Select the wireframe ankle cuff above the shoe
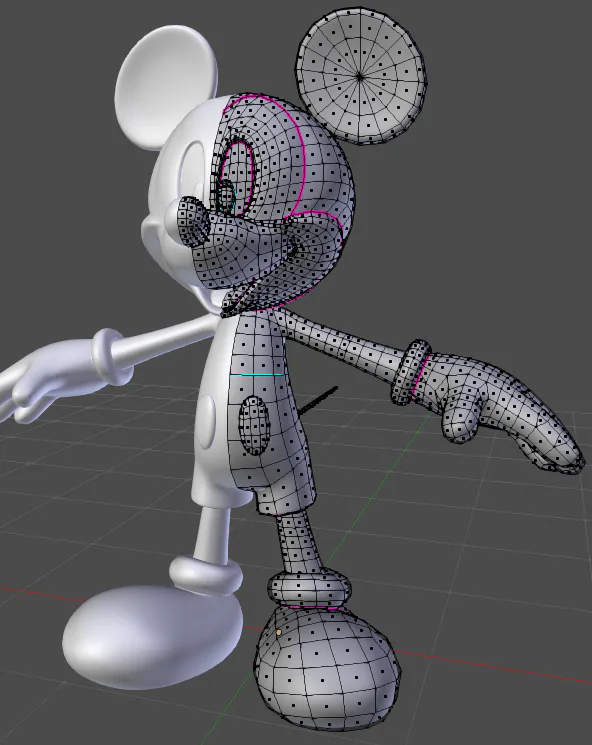This screenshot has height=745, width=592. [x=309, y=590]
